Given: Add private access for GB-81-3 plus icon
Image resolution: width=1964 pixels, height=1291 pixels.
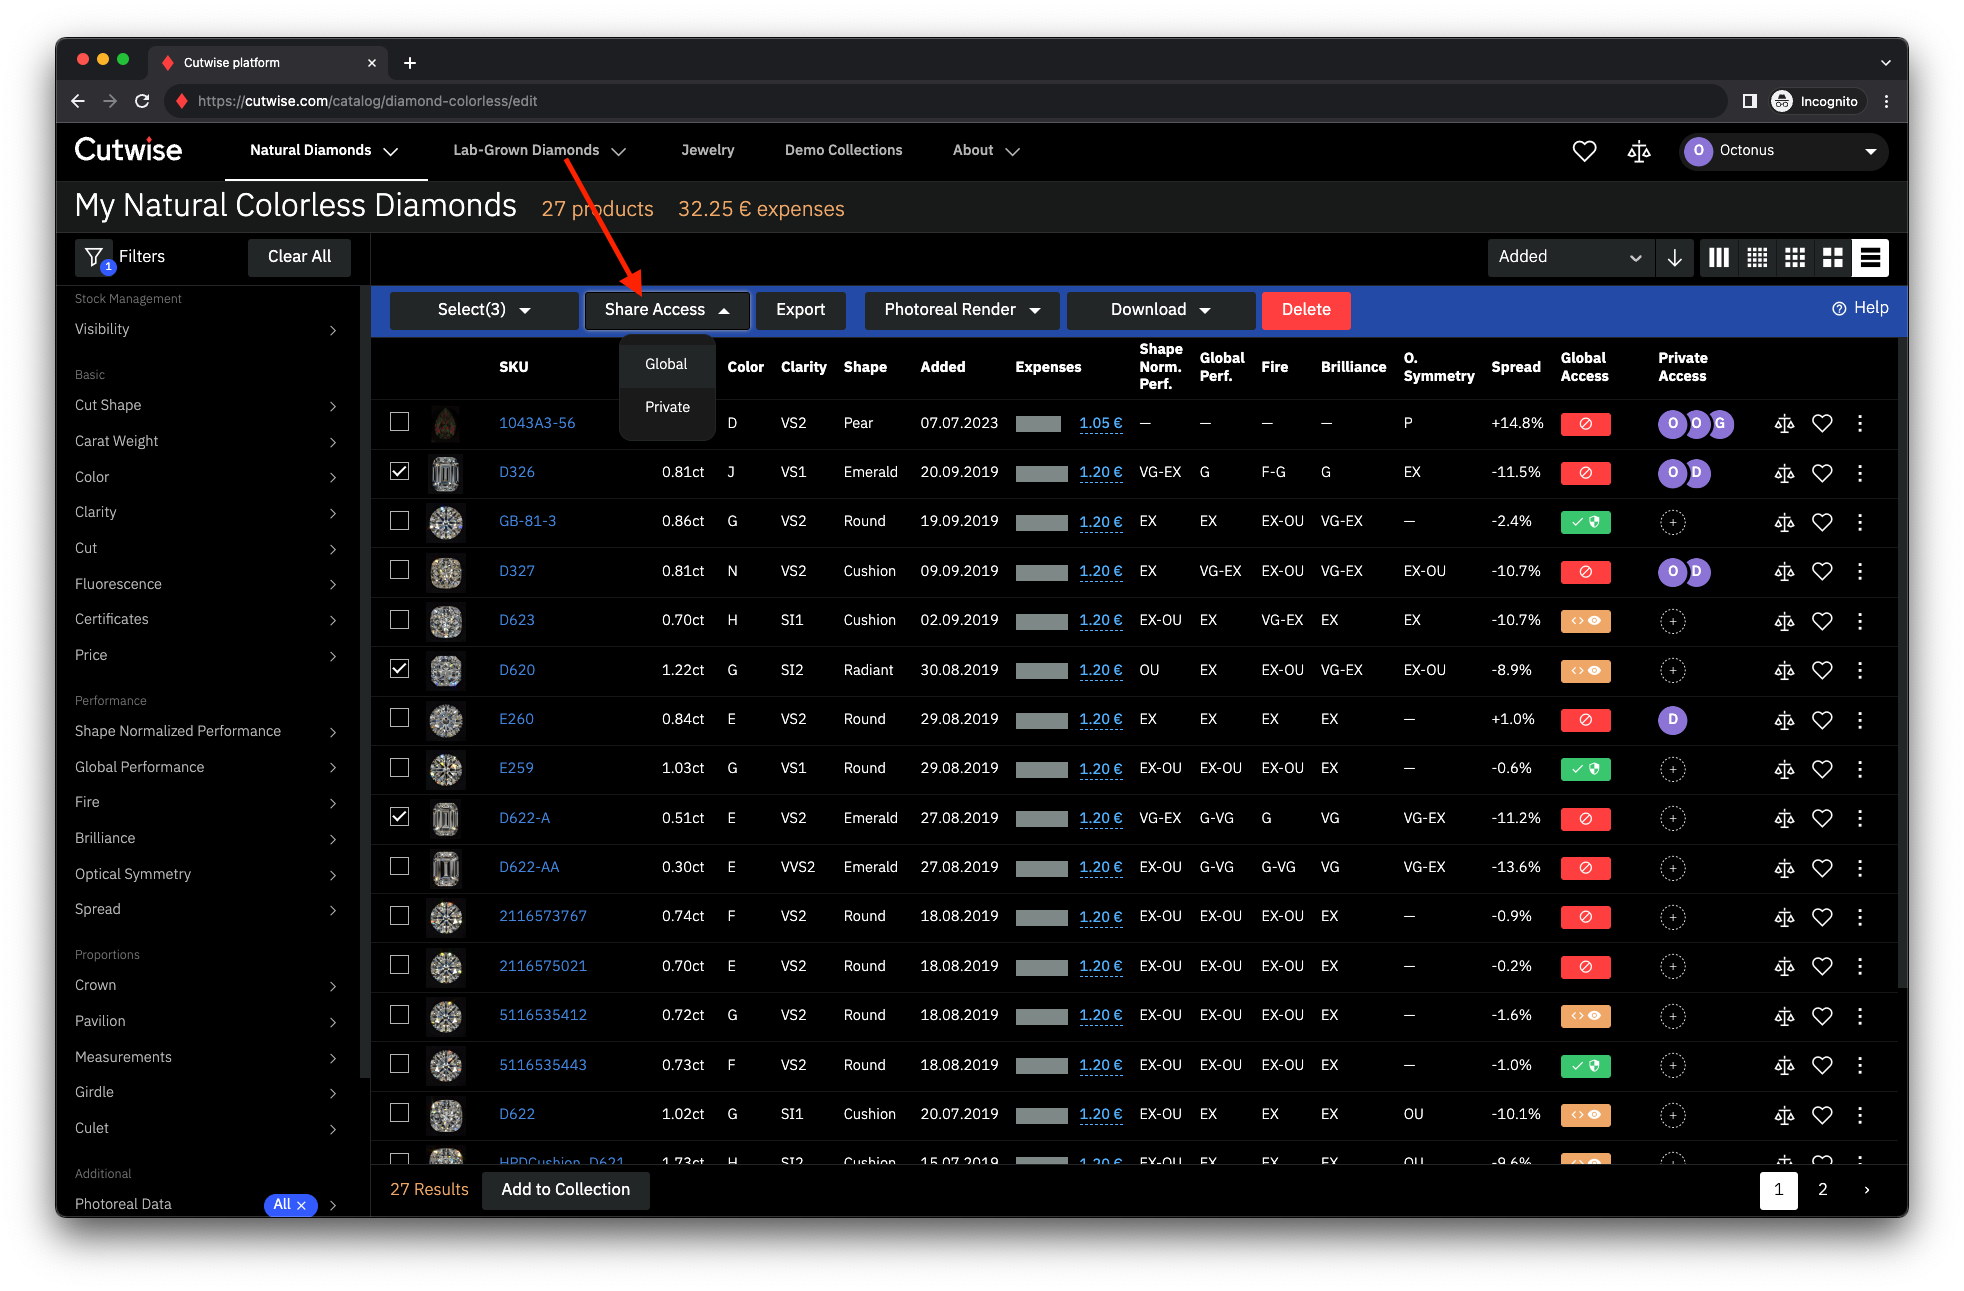Looking at the screenshot, I should click(1673, 522).
